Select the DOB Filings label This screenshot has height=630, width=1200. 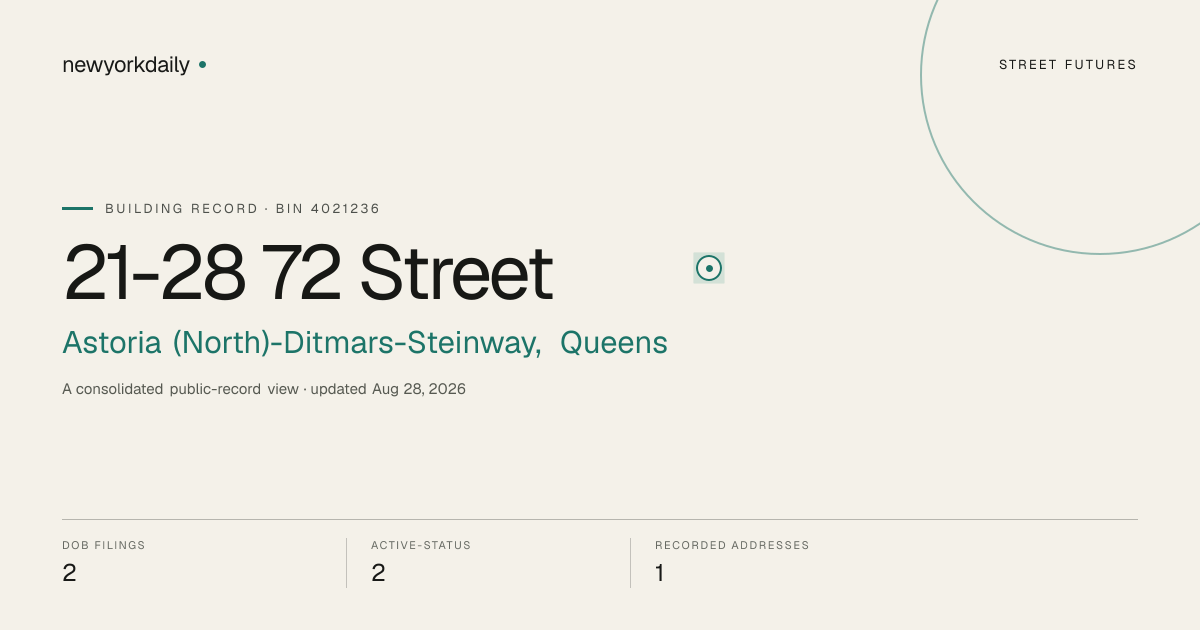104,545
